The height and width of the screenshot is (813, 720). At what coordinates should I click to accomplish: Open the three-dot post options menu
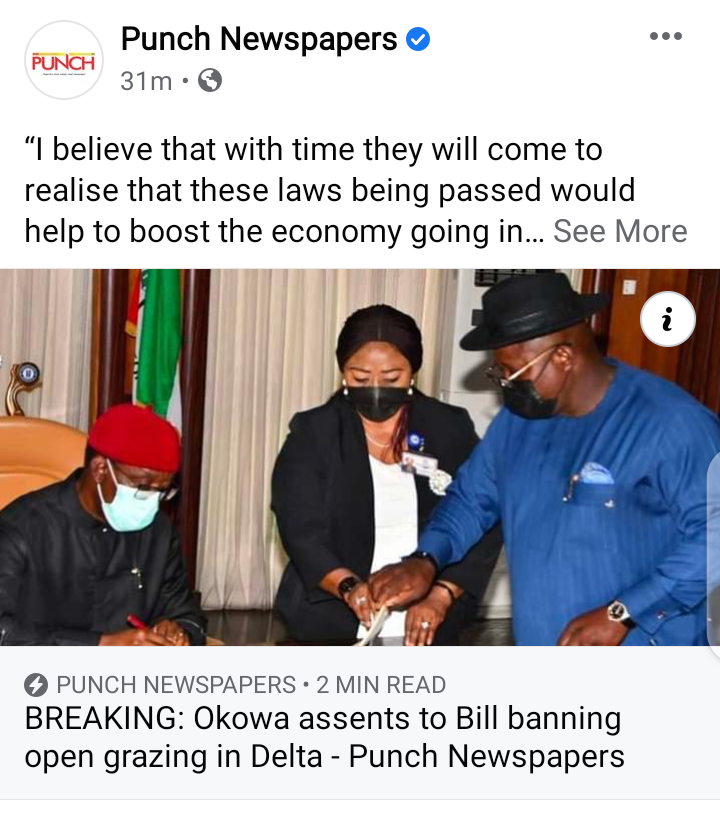coord(666,36)
